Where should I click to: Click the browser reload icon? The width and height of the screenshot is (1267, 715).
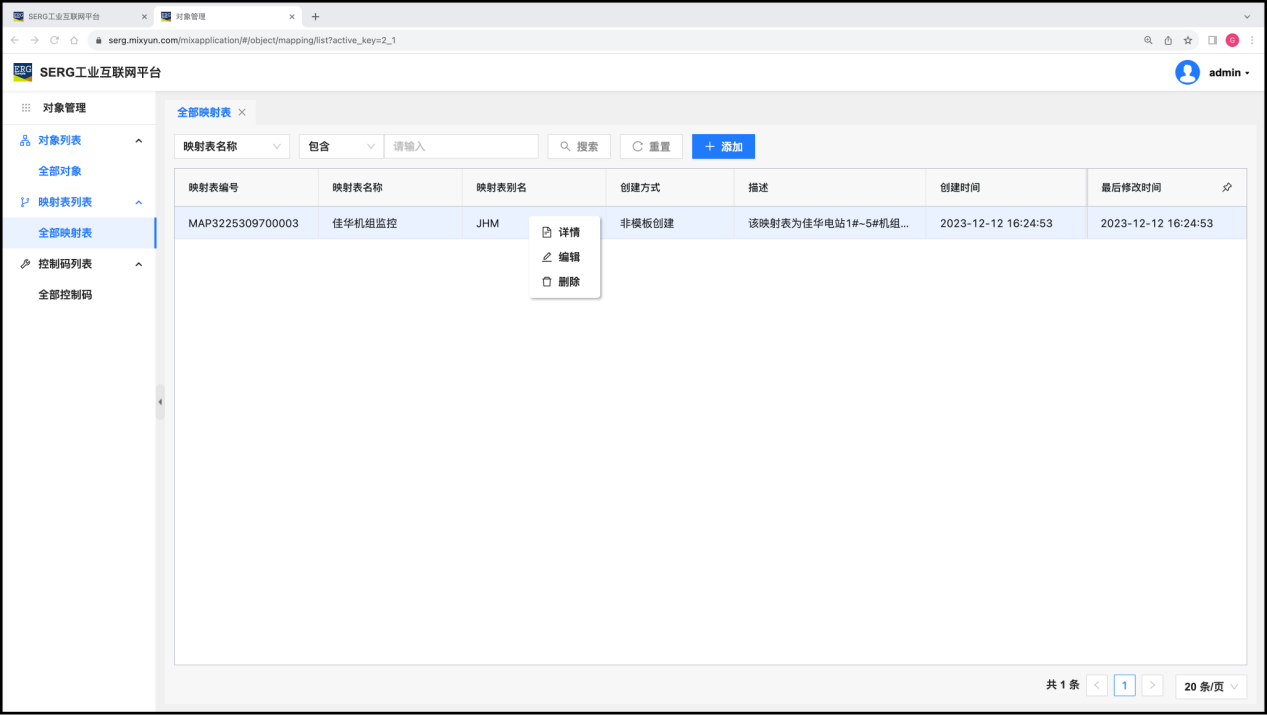click(x=54, y=40)
